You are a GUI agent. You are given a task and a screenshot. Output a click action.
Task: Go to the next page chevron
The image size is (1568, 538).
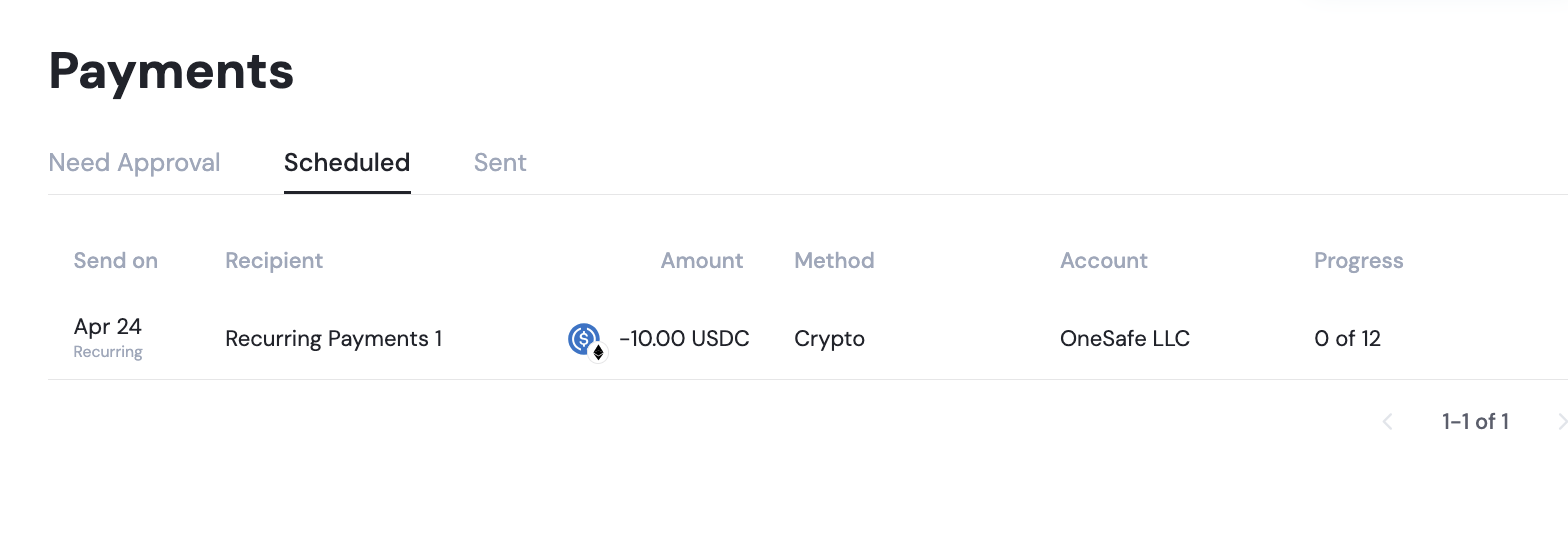coord(1561,422)
